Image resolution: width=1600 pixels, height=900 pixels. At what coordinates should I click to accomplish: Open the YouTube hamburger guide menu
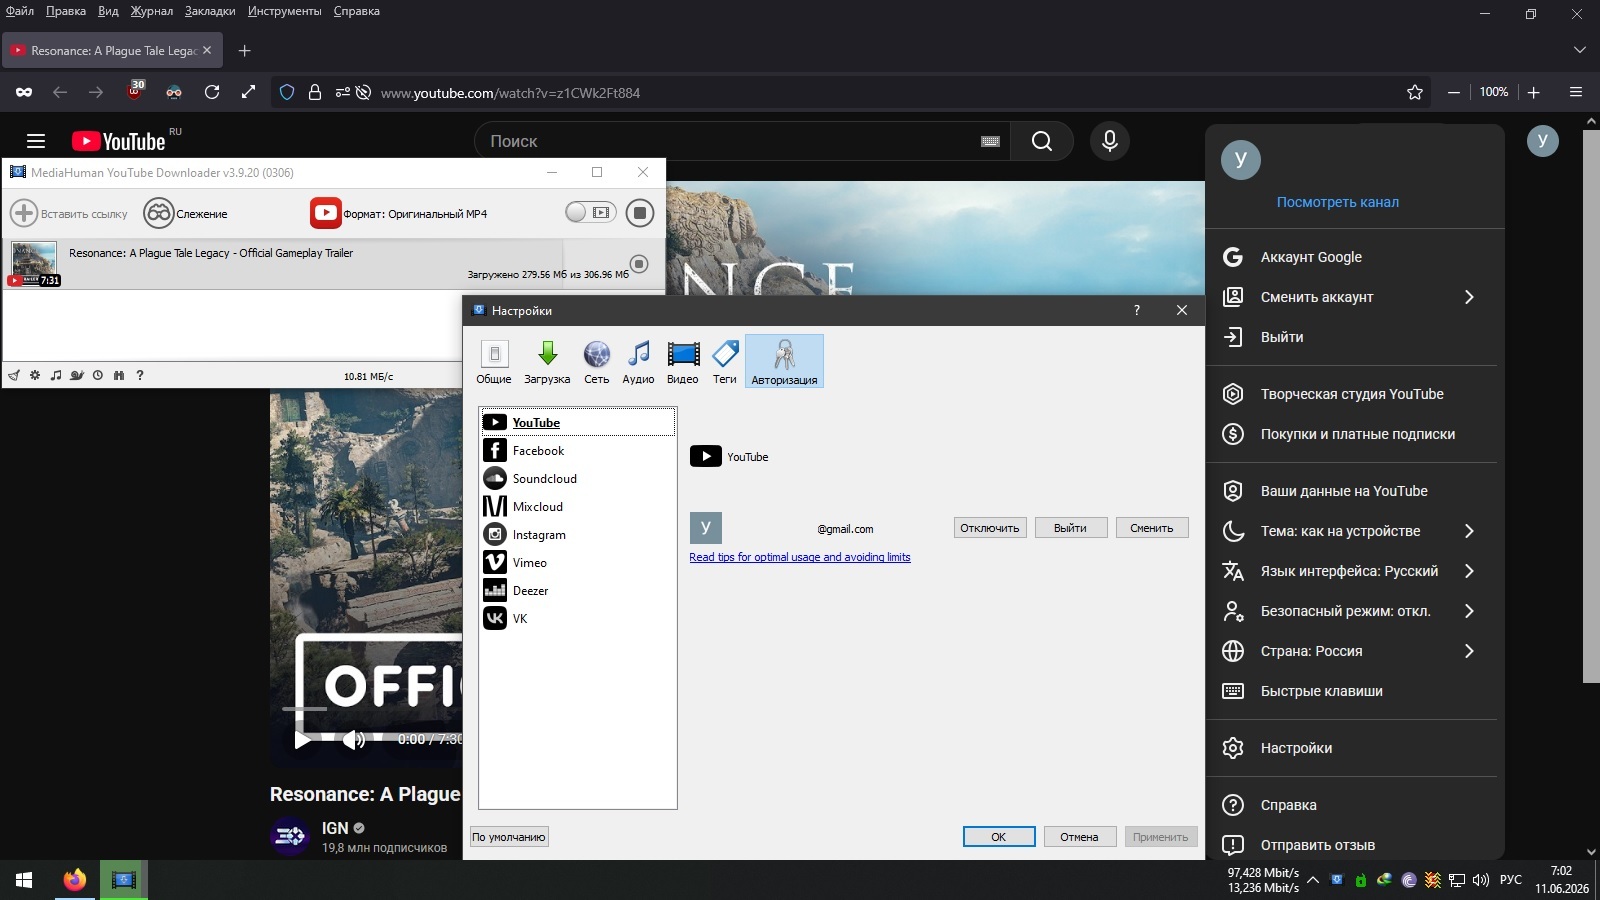pyautogui.click(x=36, y=141)
